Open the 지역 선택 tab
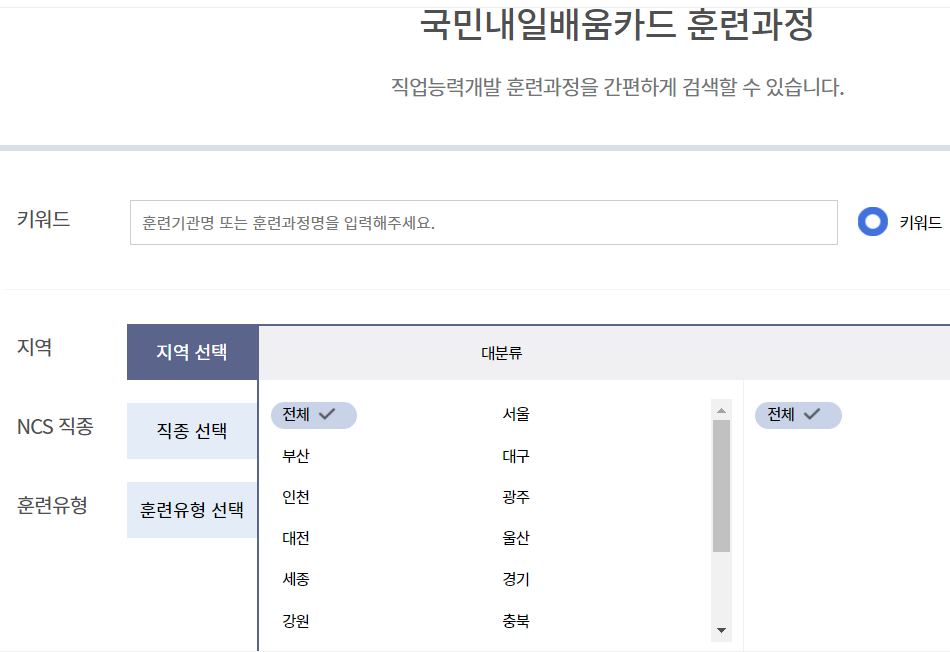The width and height of the screenshot is (950, 652). click(192, 352)
